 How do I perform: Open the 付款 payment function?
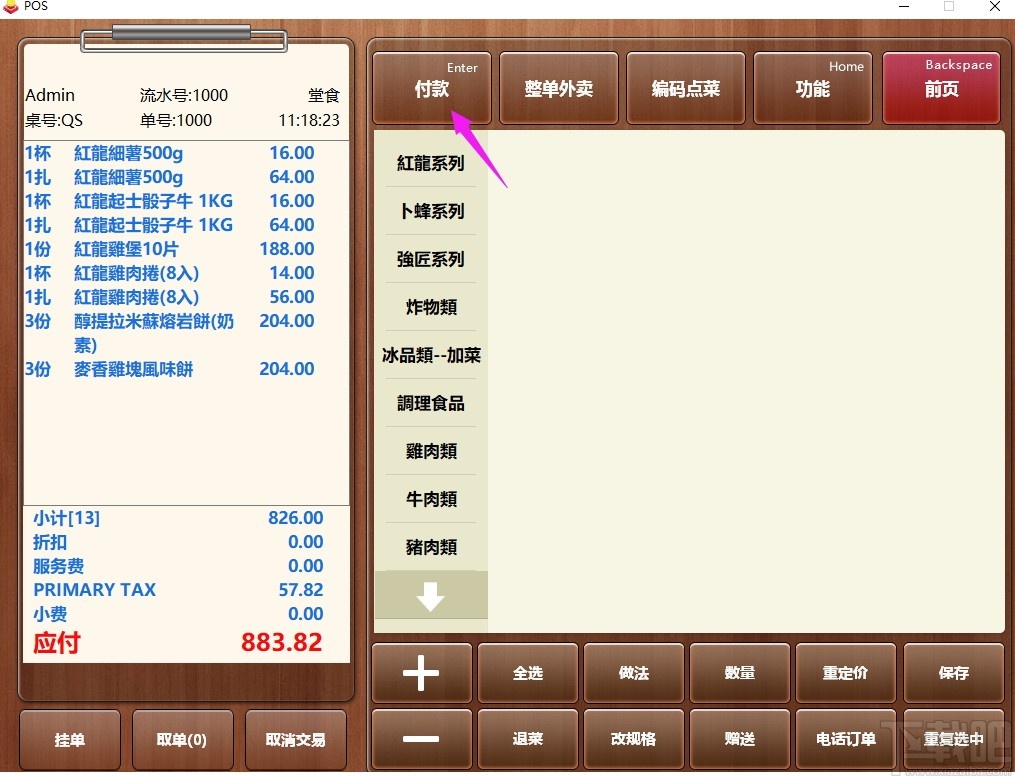(x=431, y=88)
